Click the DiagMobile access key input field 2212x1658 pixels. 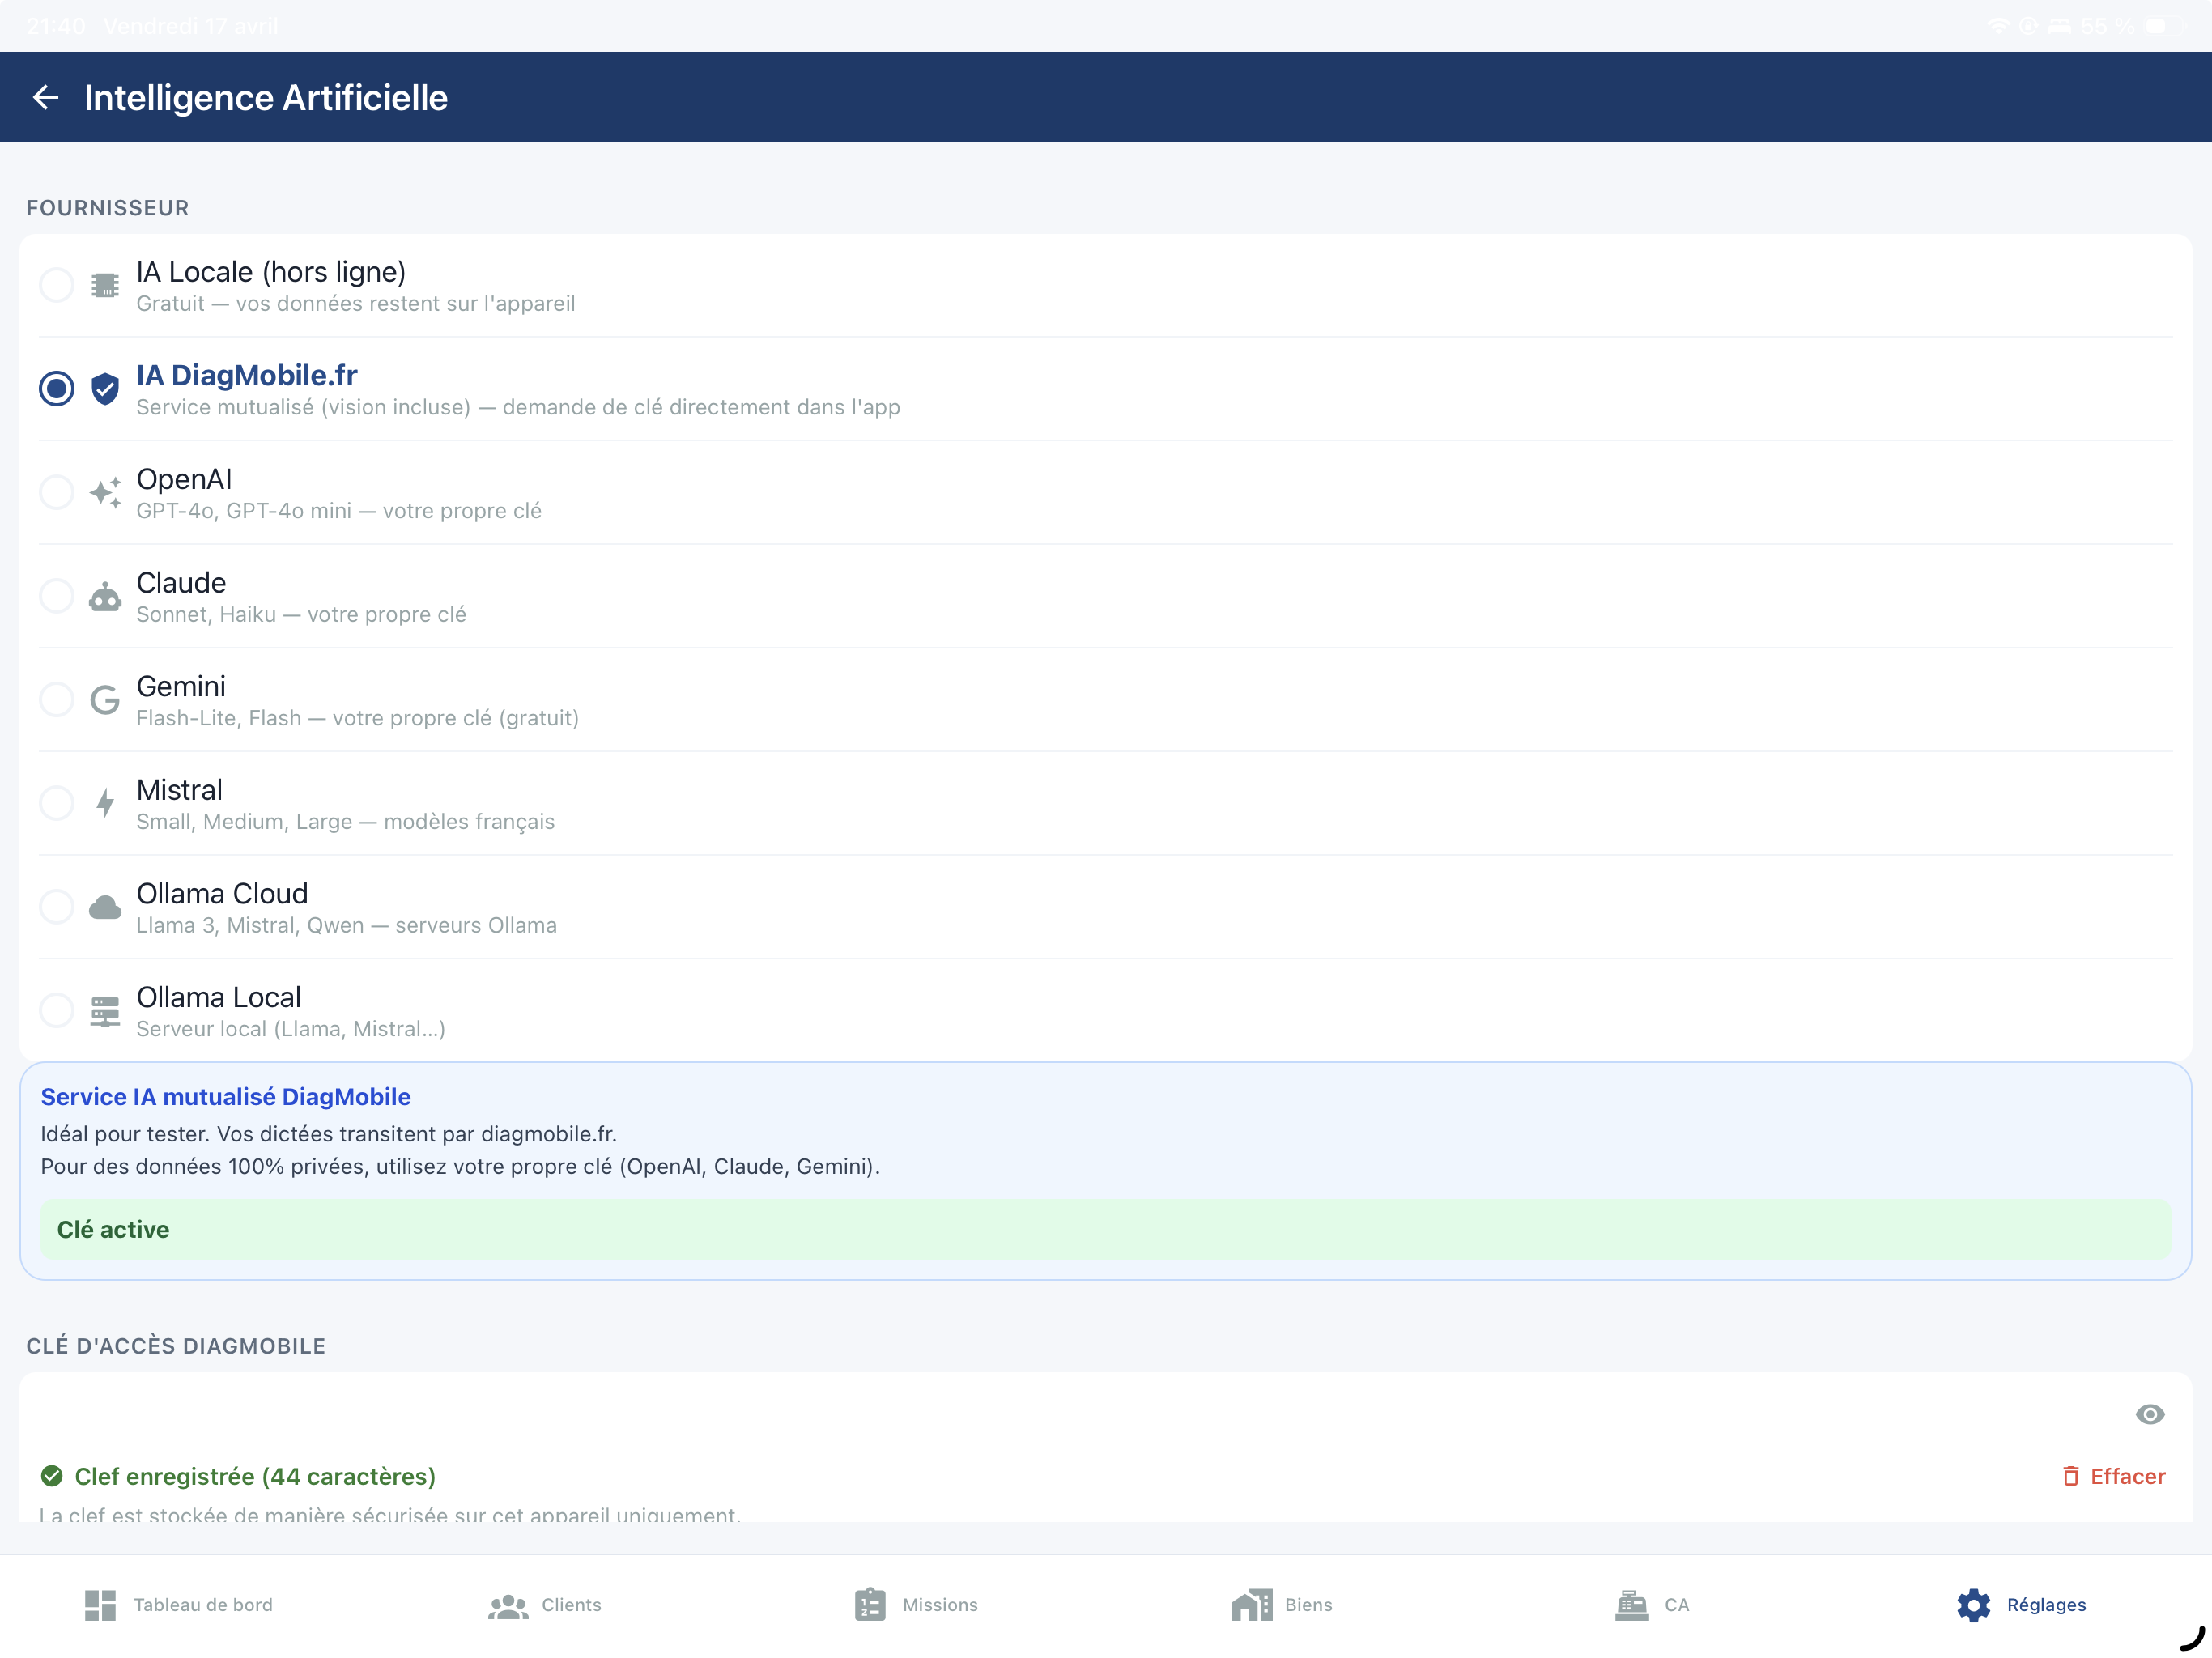(x=1000, y=1413)
